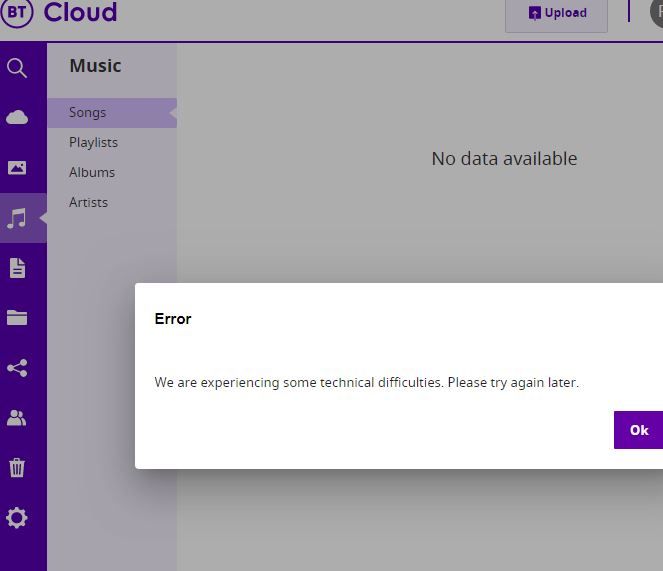Select the music note sidebar icon
This screenshot has width=663, height=571.
click(x=17, y=218)
